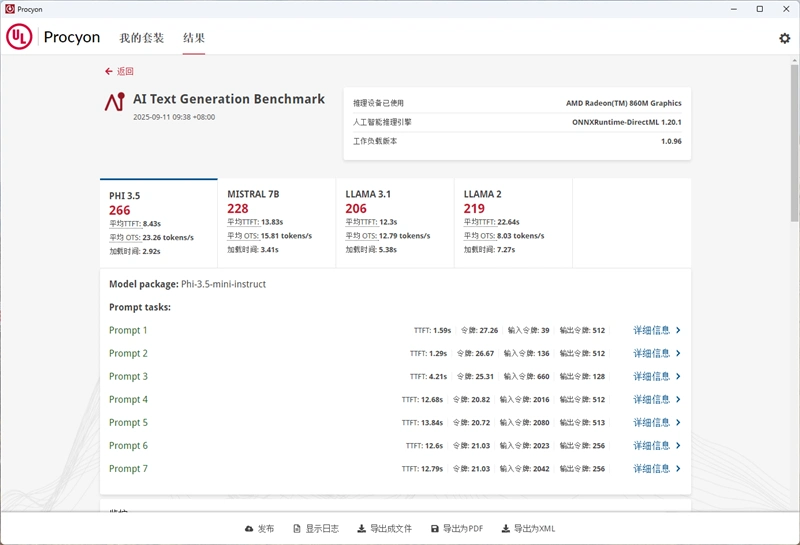Open the settings gear icon
Image resolution: width=800 pixels, height=545 pixels.
click(784, 38)
